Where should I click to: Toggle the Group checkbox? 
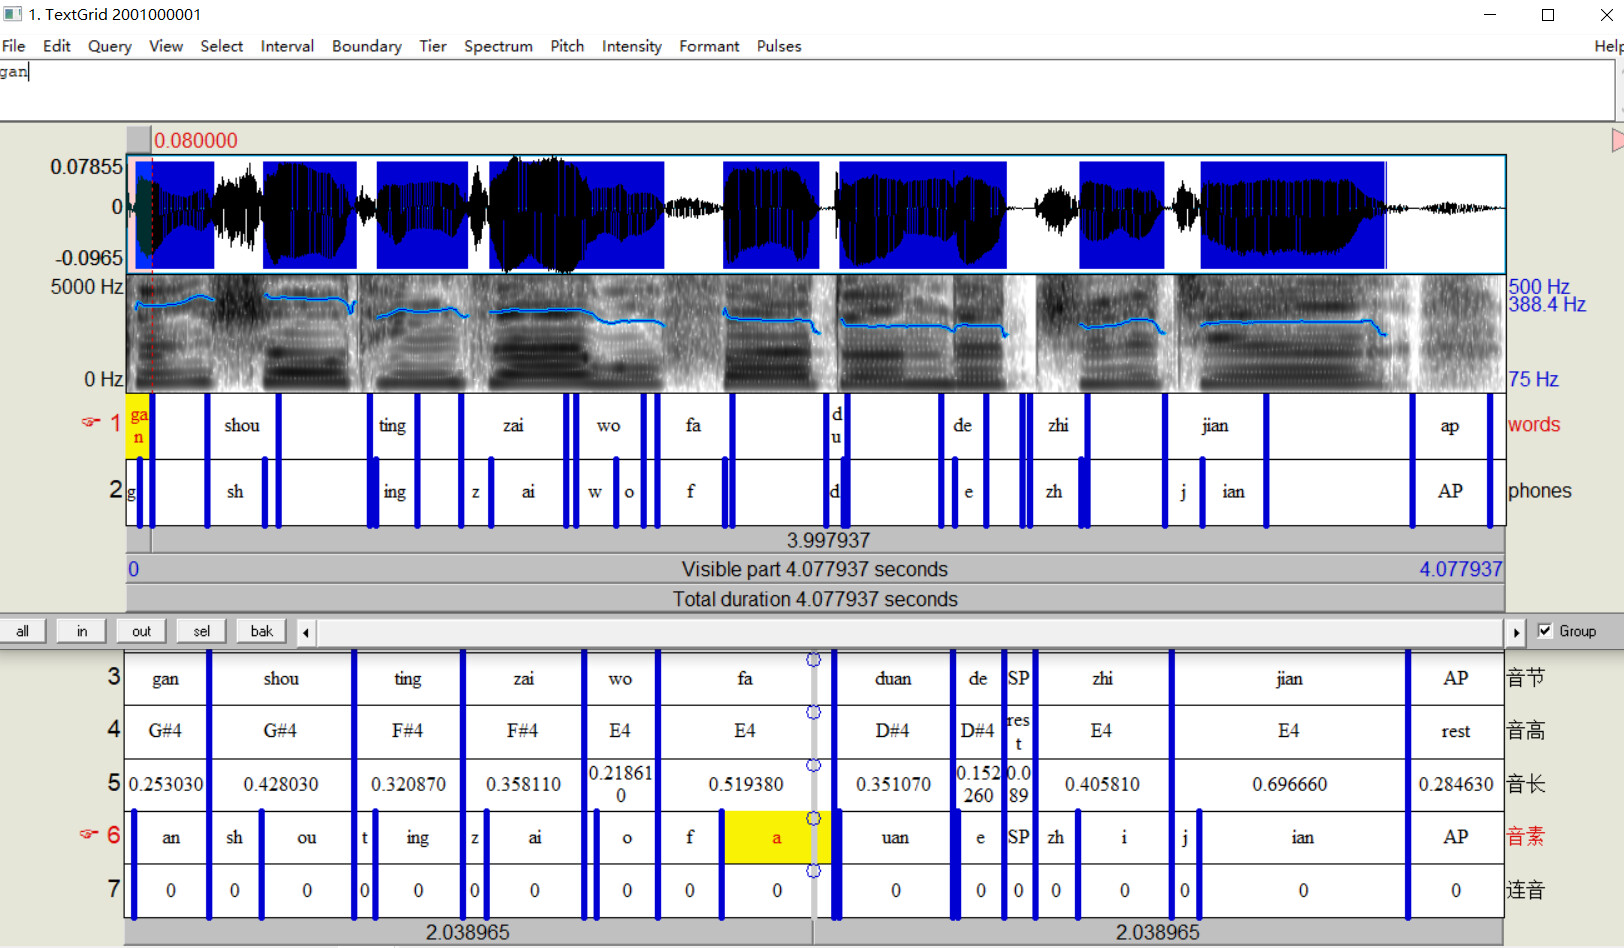coord(1545,631)
